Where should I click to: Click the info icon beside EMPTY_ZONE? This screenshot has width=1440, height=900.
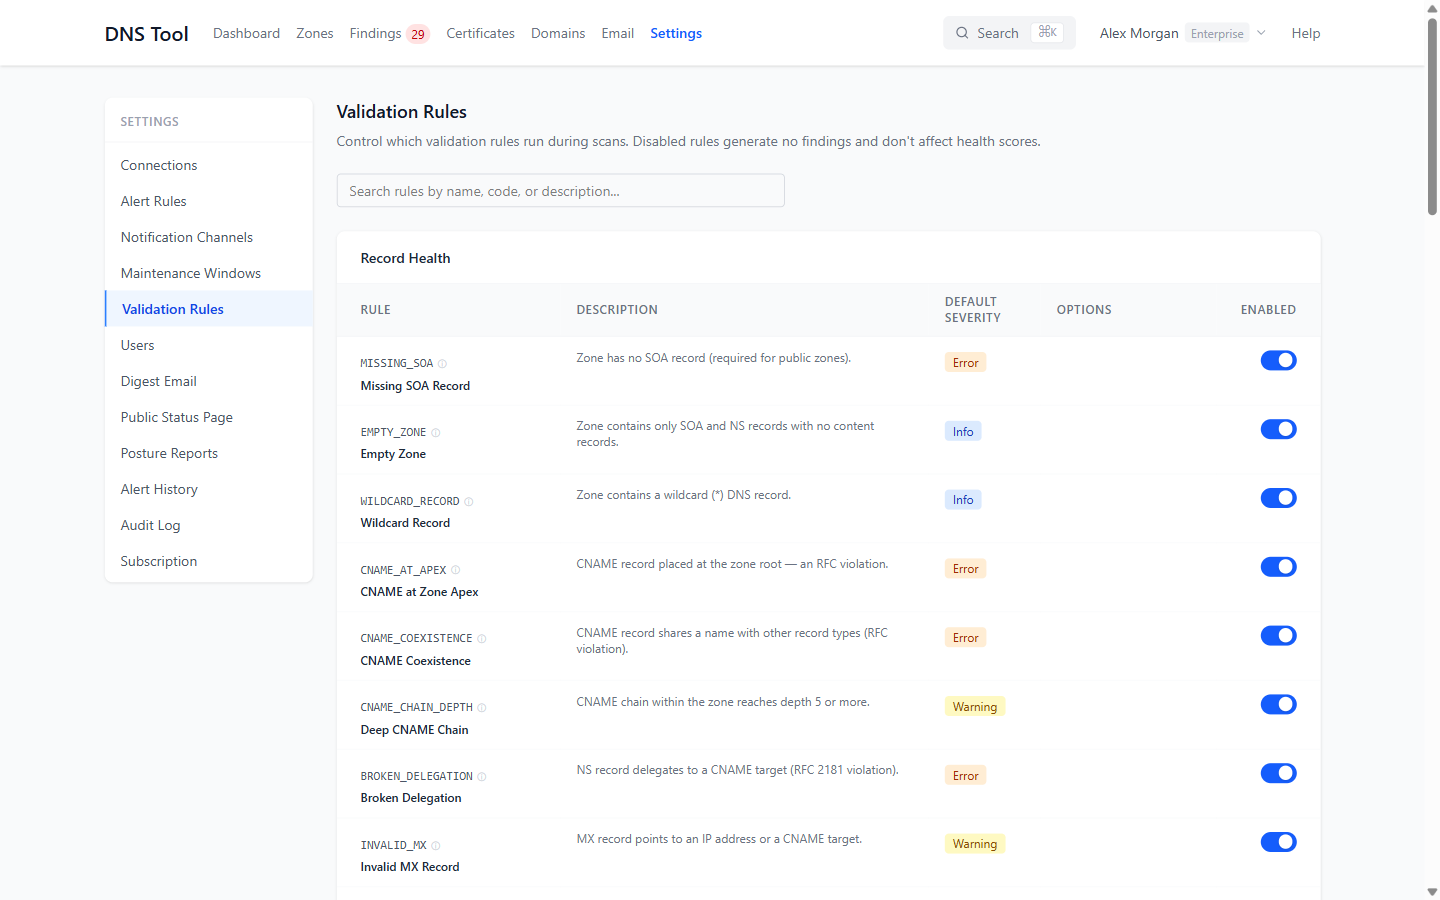click(x=435, y=433)
